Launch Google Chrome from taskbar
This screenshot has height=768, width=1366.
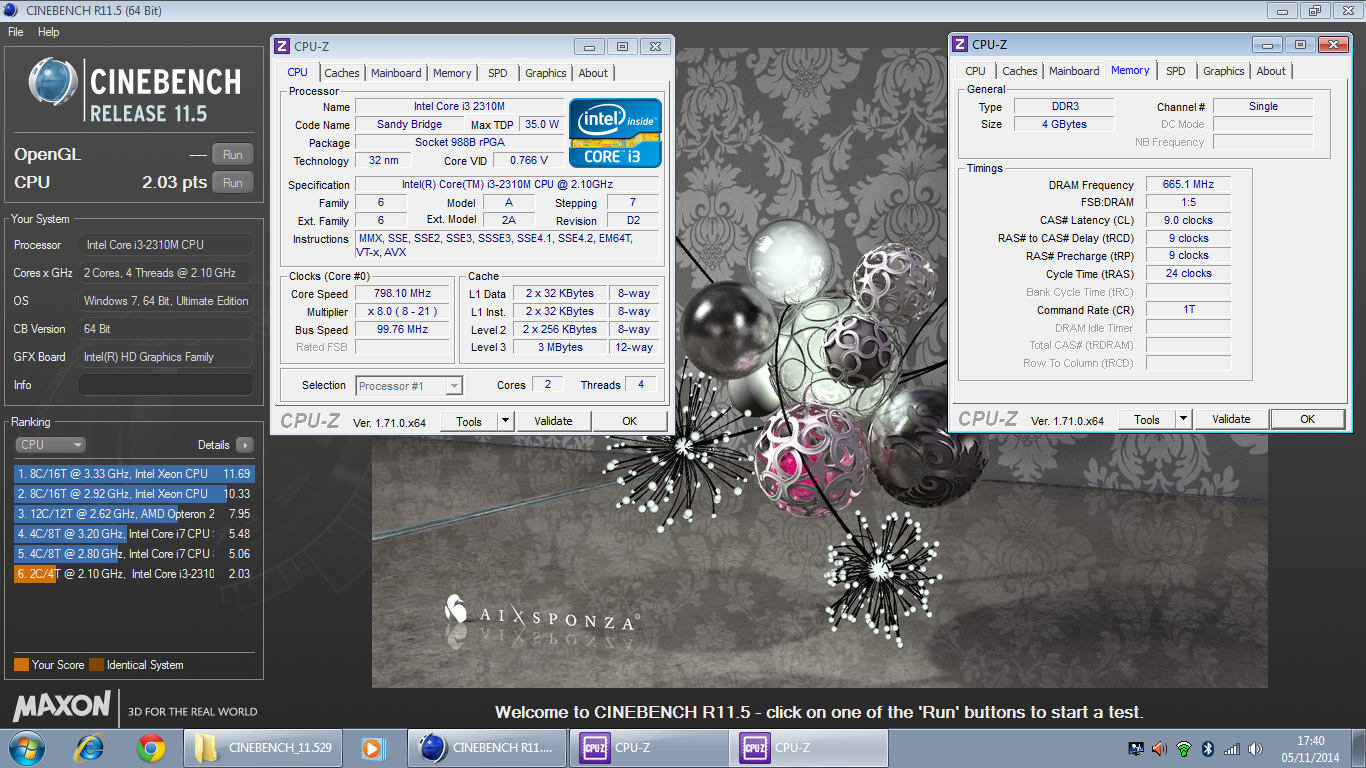151,748
